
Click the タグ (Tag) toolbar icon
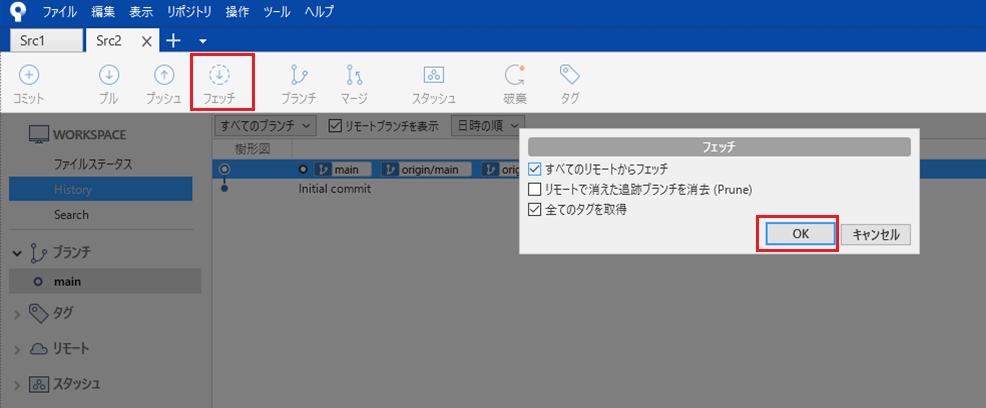click(x=570, y=75)
